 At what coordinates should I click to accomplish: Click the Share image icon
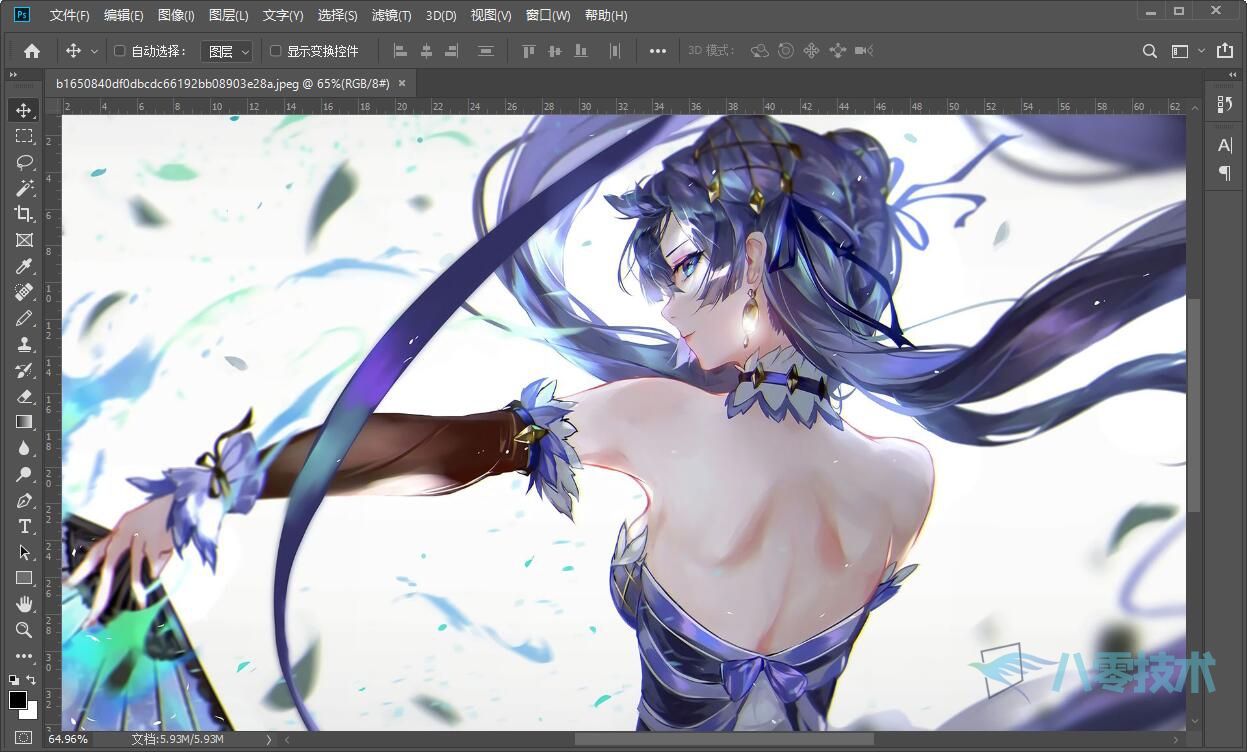(1227, 51)
